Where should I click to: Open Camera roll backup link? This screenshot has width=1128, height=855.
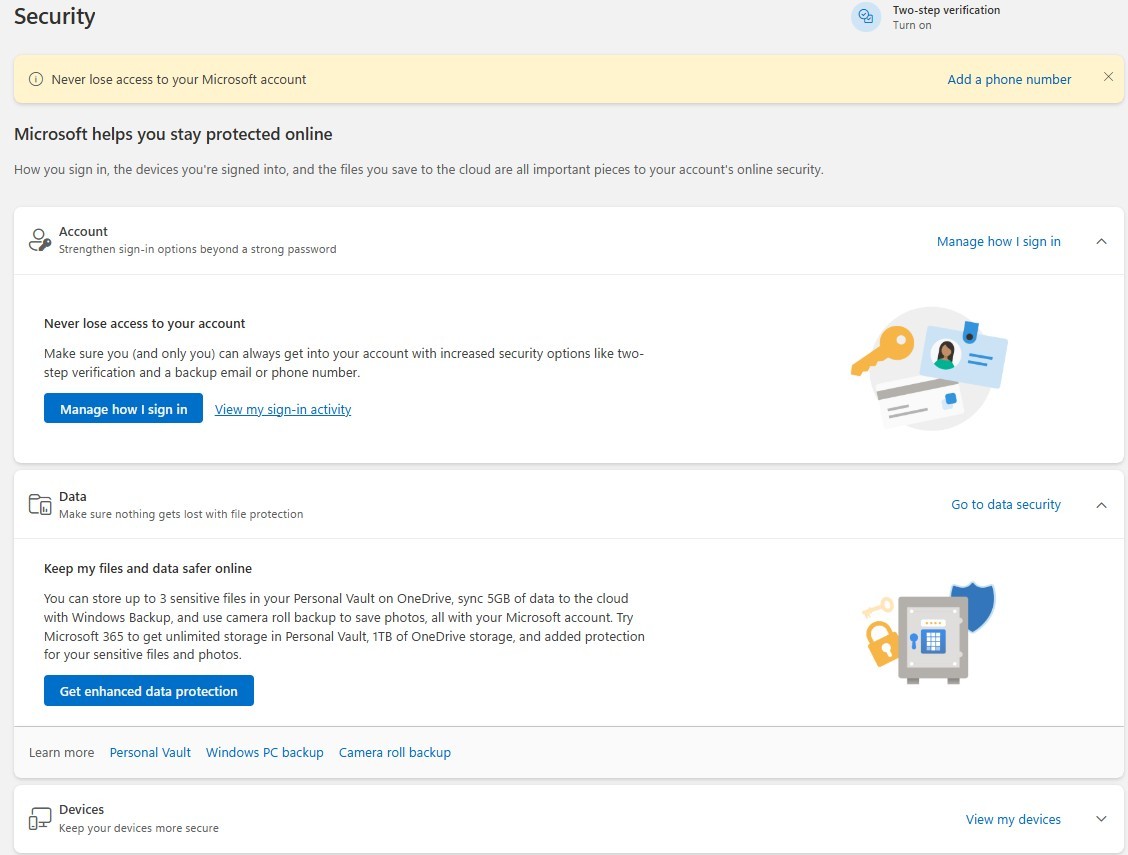[394, 752]
